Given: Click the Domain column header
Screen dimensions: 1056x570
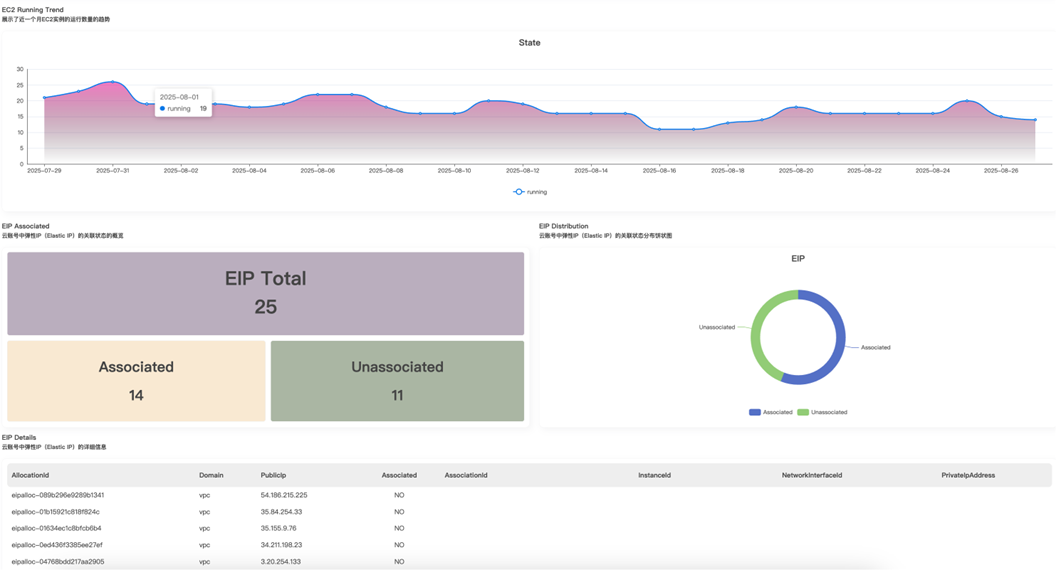Looking at the screenshot, I should pyautogui.click(x=211, y=475).
